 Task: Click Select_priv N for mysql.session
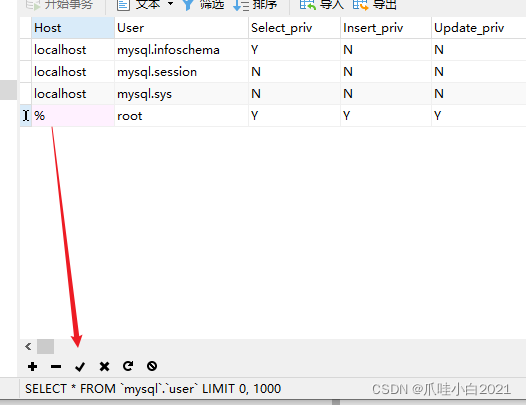pos(295,72)
